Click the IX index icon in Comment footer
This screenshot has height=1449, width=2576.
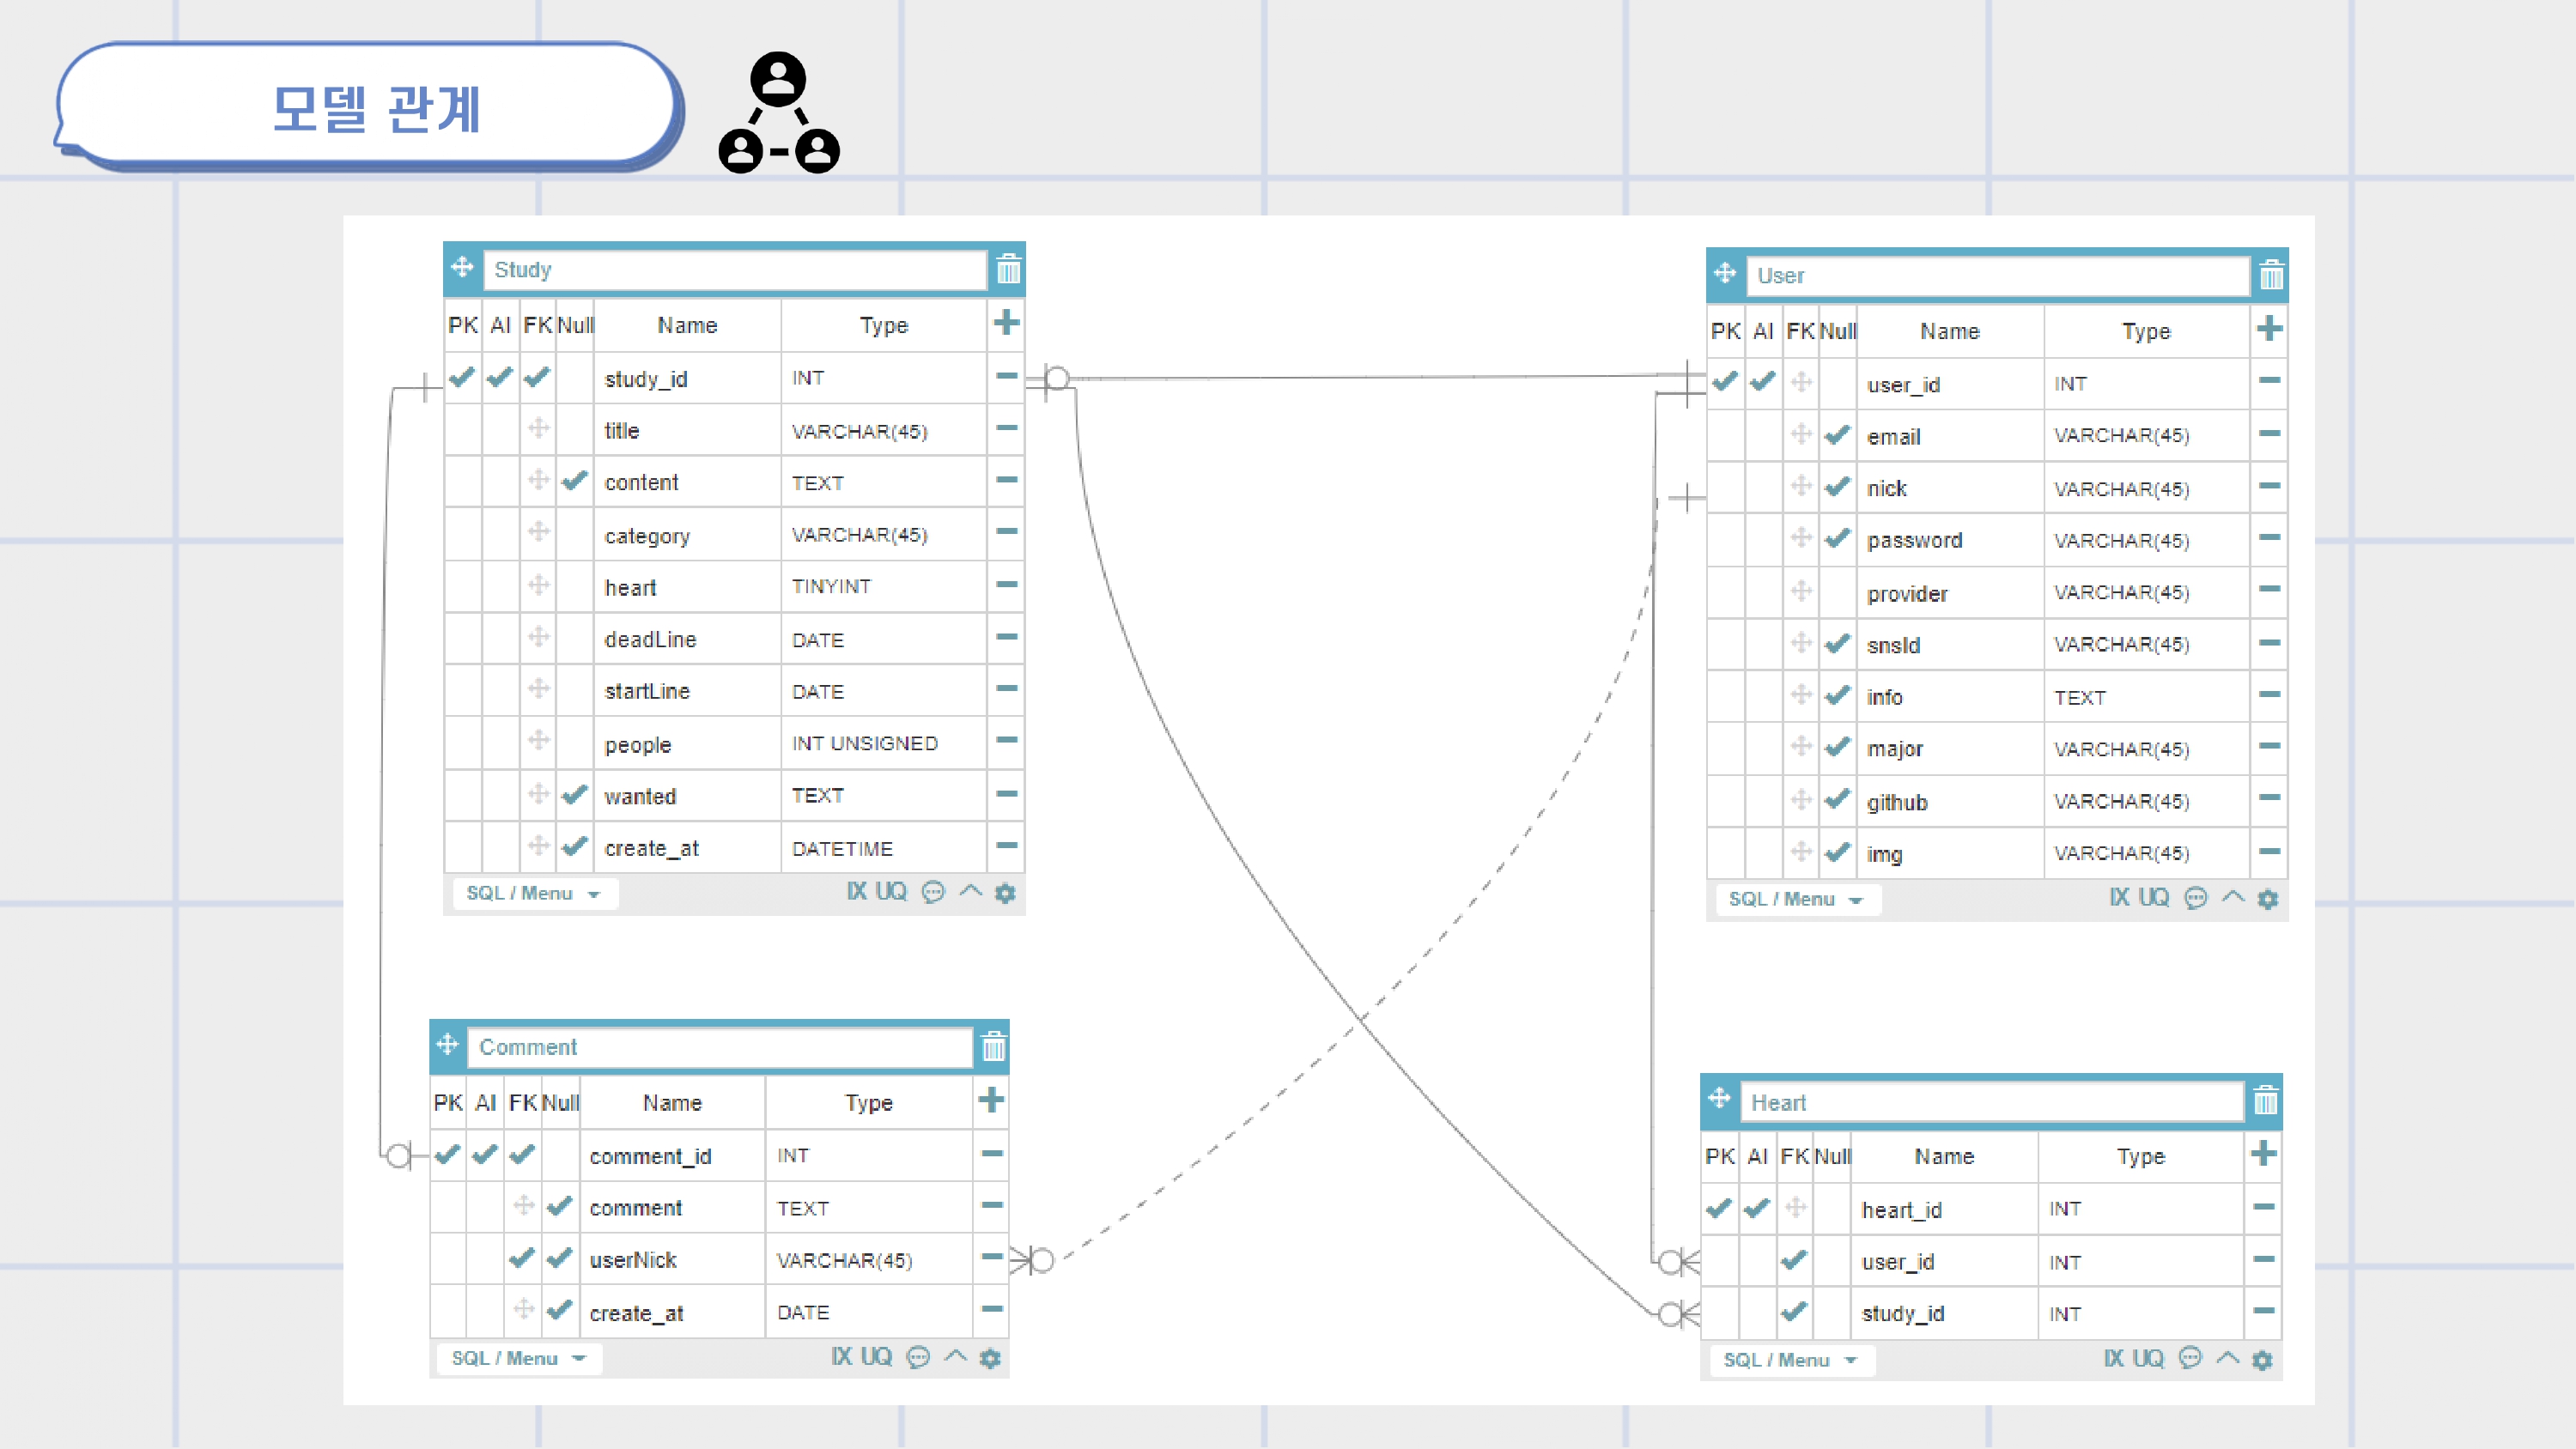pos(841,1357)
